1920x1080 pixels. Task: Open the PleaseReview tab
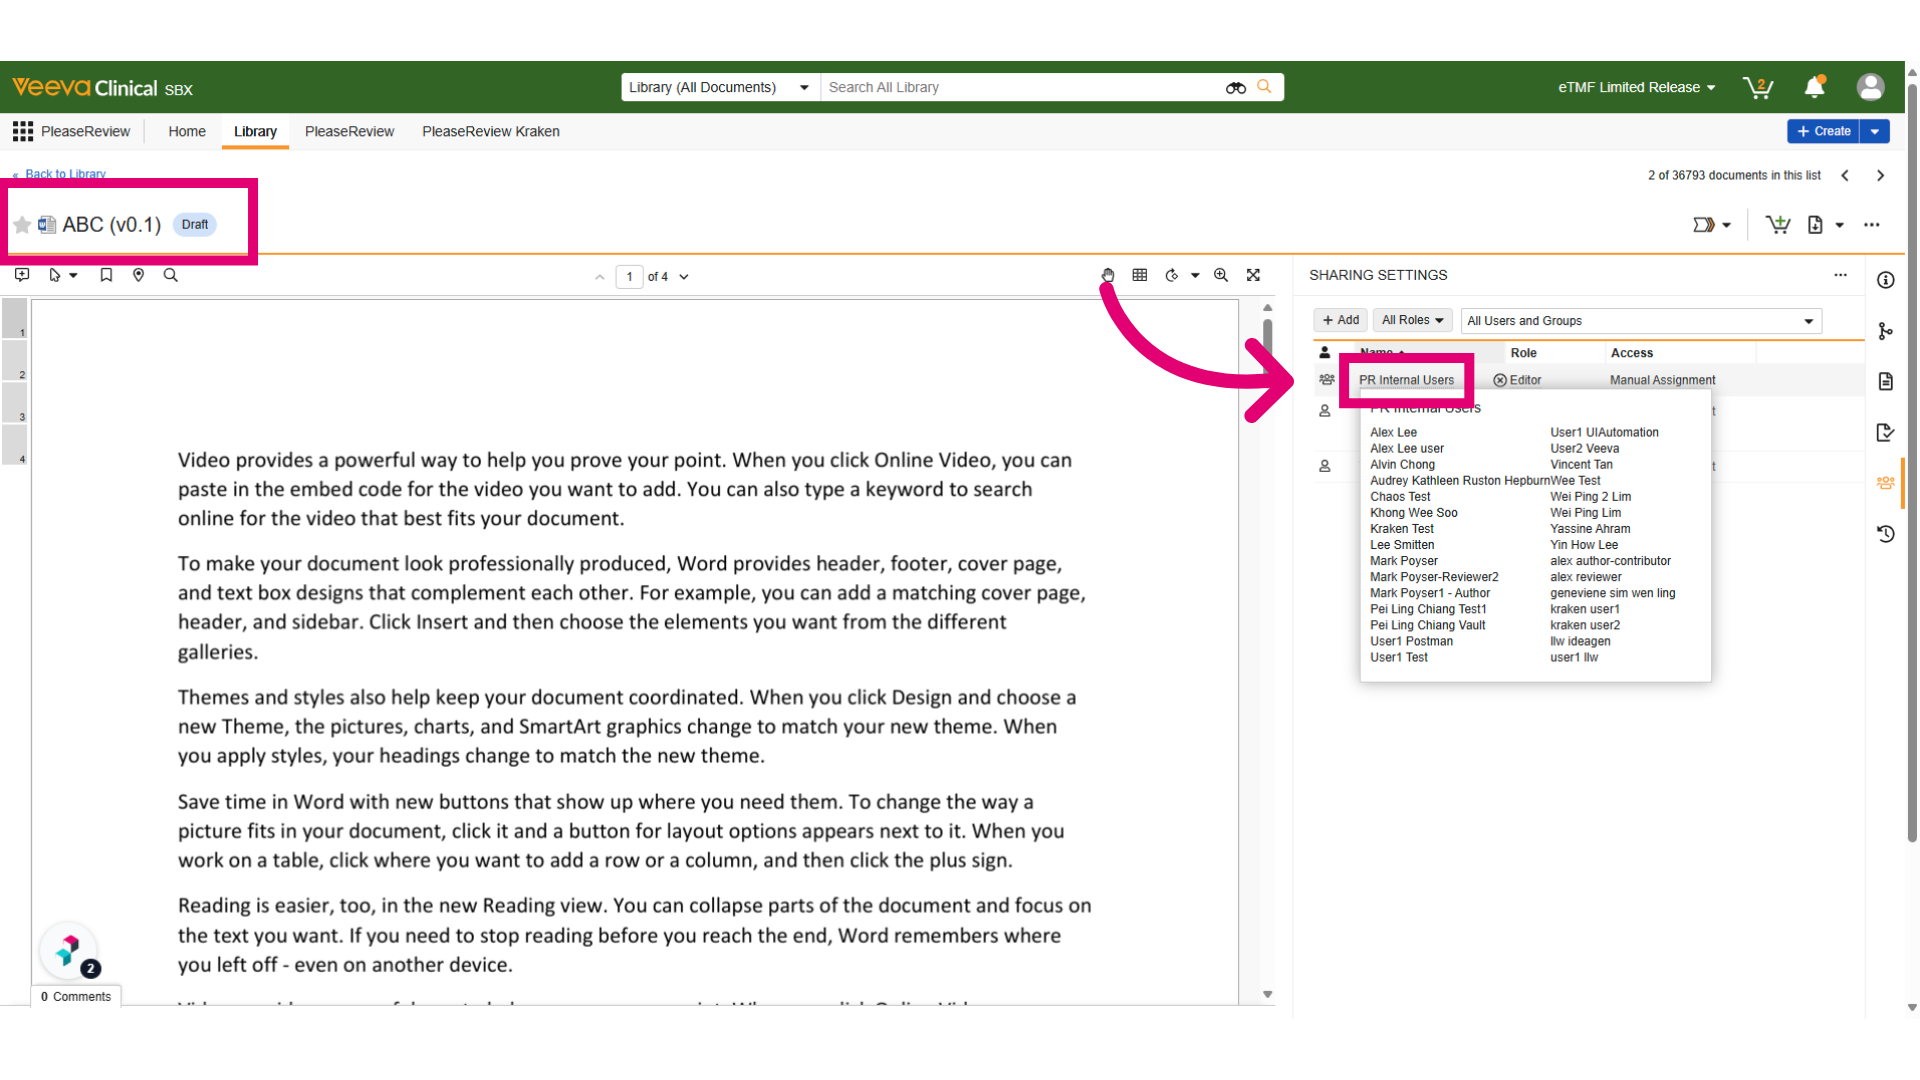click(349, 131)
